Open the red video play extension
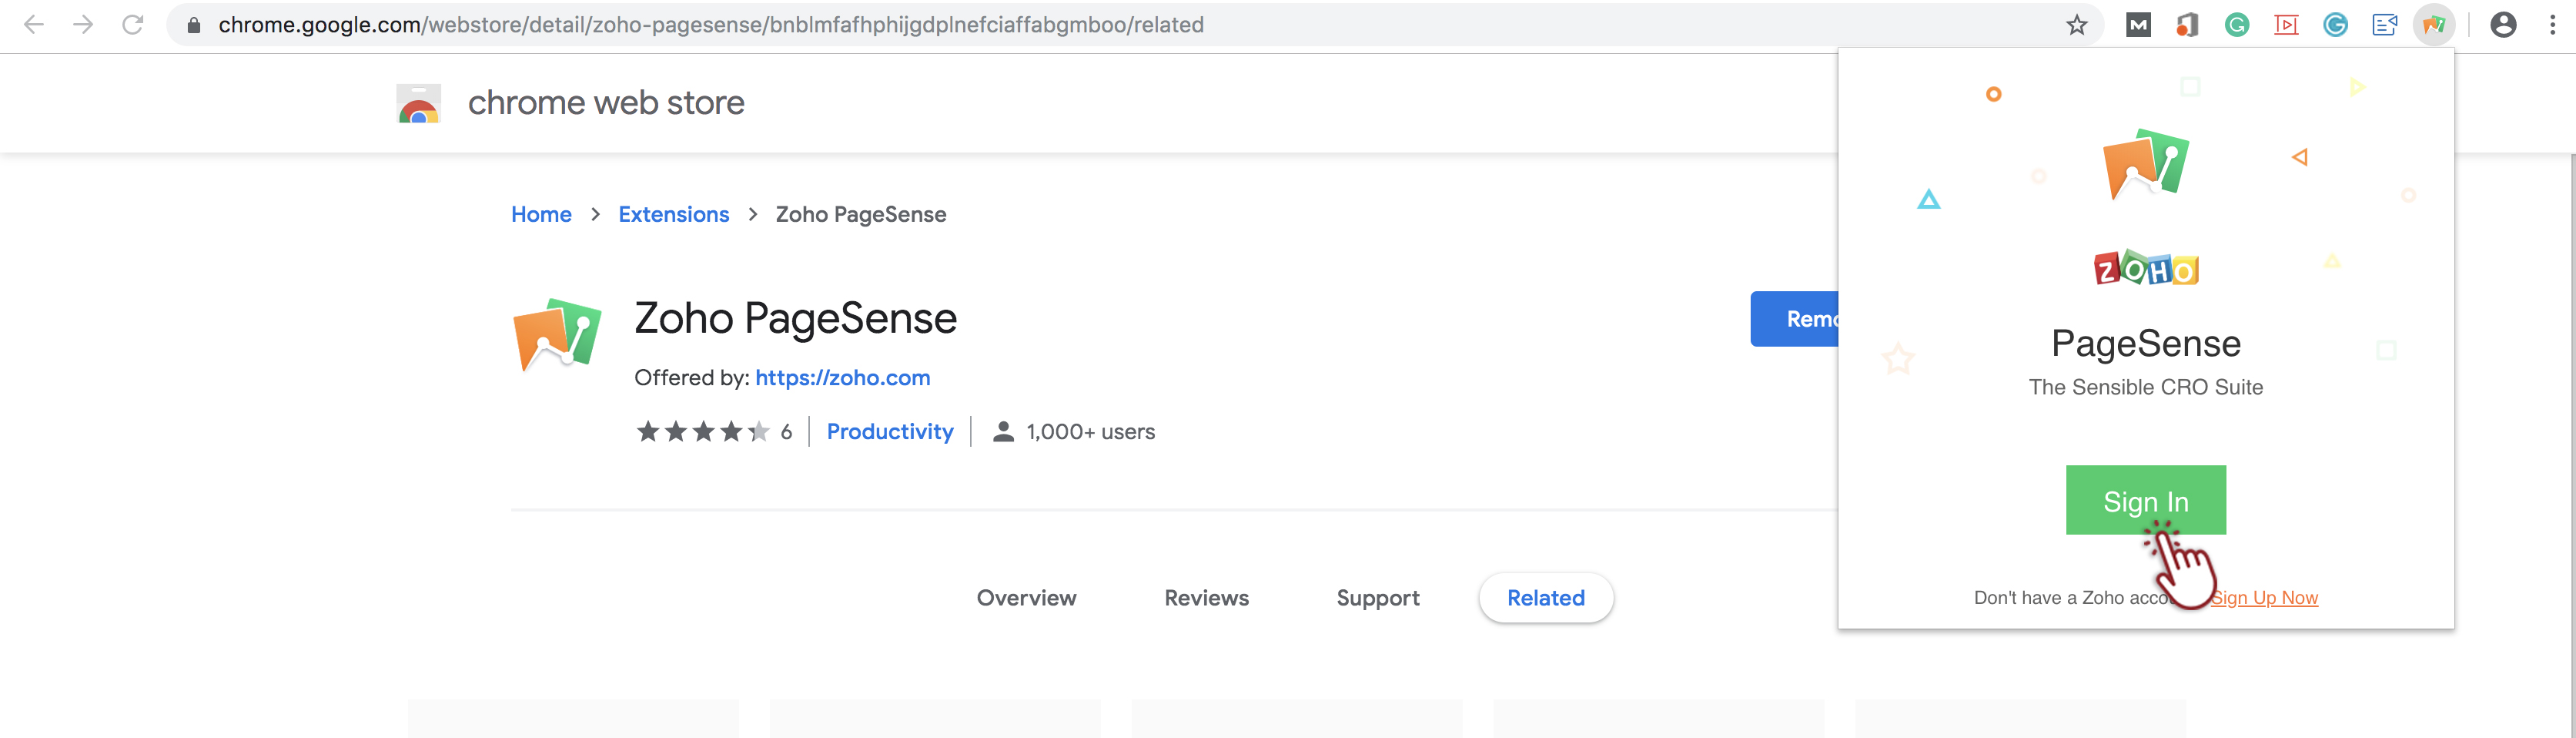The height and width of the screenshot is (738, 2576). (x=2286, y=25)
